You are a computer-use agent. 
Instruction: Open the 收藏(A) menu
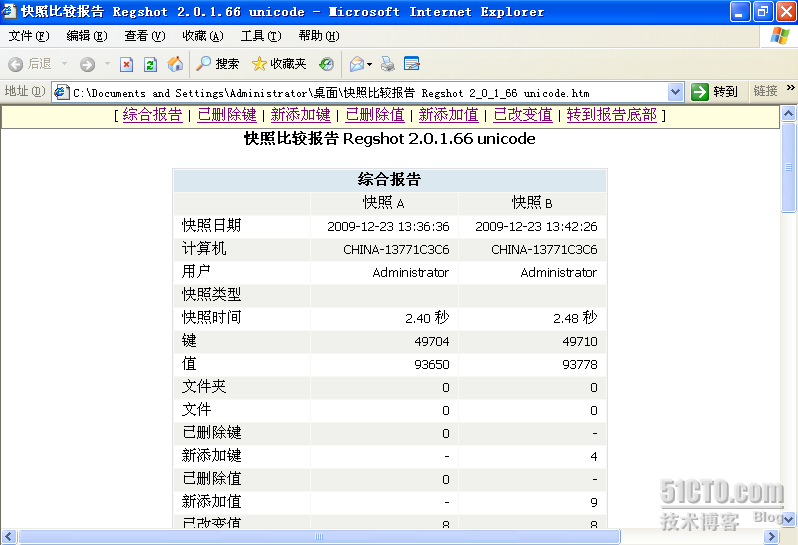tap(203, 36)
